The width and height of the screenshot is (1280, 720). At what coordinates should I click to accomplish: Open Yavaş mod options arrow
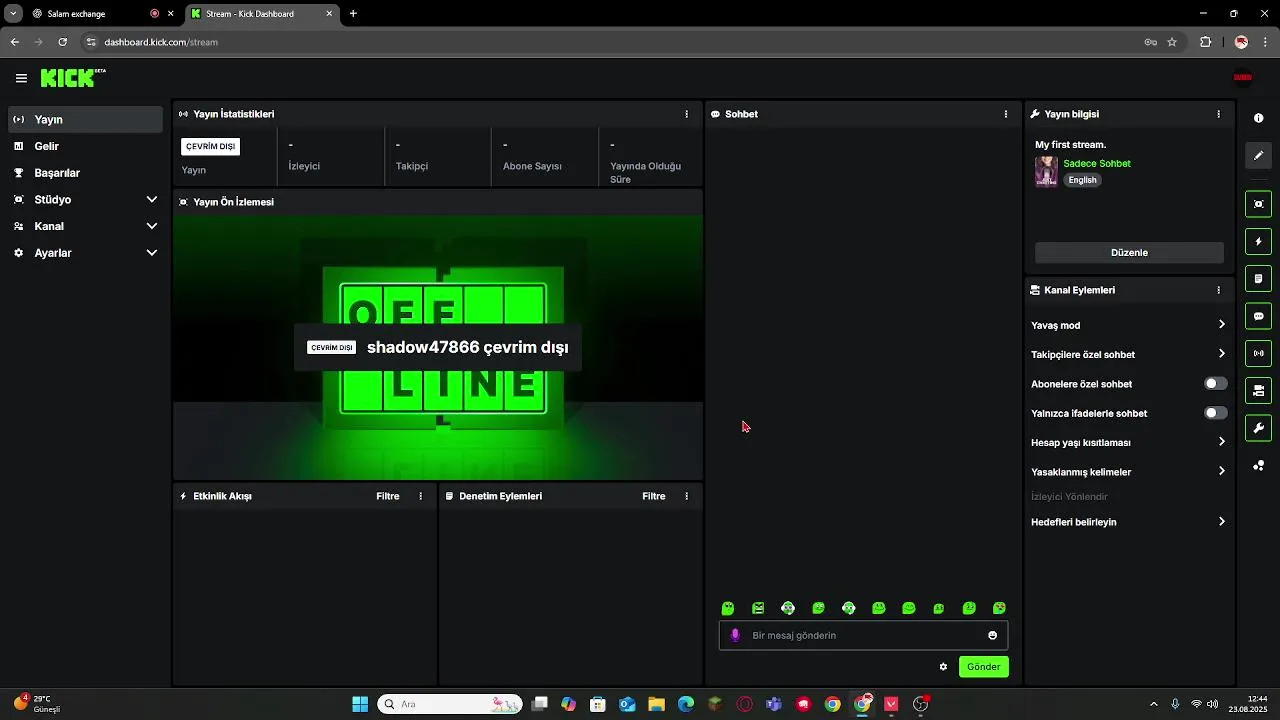click(1221, 325)
